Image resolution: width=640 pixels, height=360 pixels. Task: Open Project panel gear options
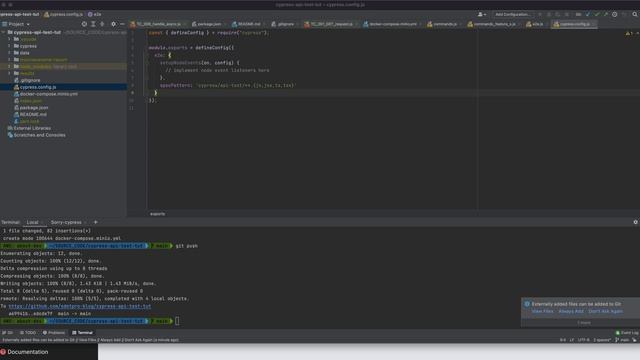click(x=113, y=24)
